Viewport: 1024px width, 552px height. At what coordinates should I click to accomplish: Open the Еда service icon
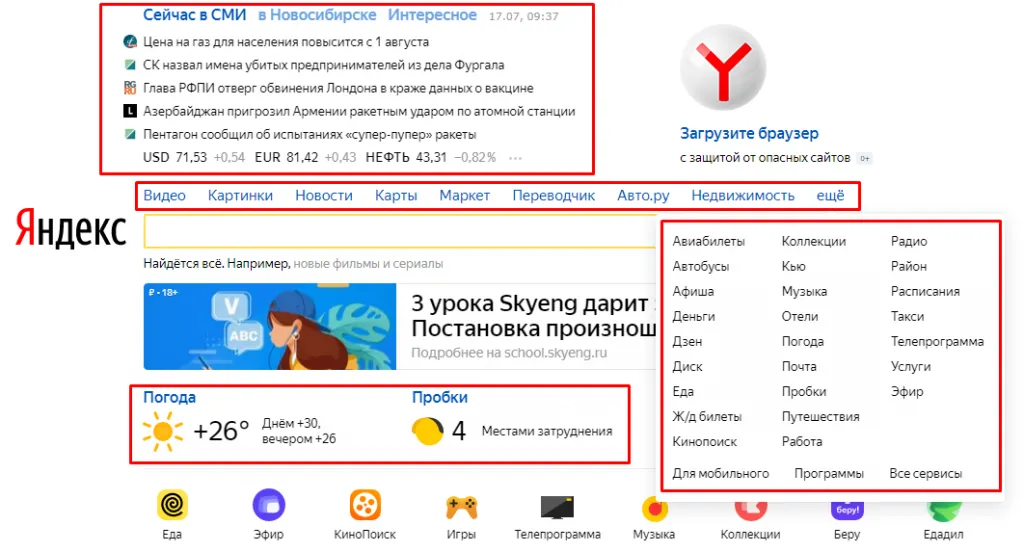coord(172,504)
